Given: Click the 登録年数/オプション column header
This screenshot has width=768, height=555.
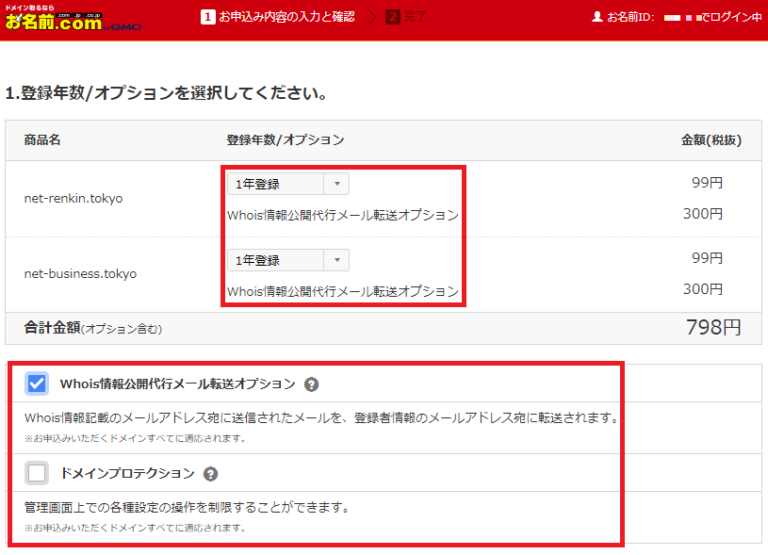Looking at the screenshot, I should [285, 140].
